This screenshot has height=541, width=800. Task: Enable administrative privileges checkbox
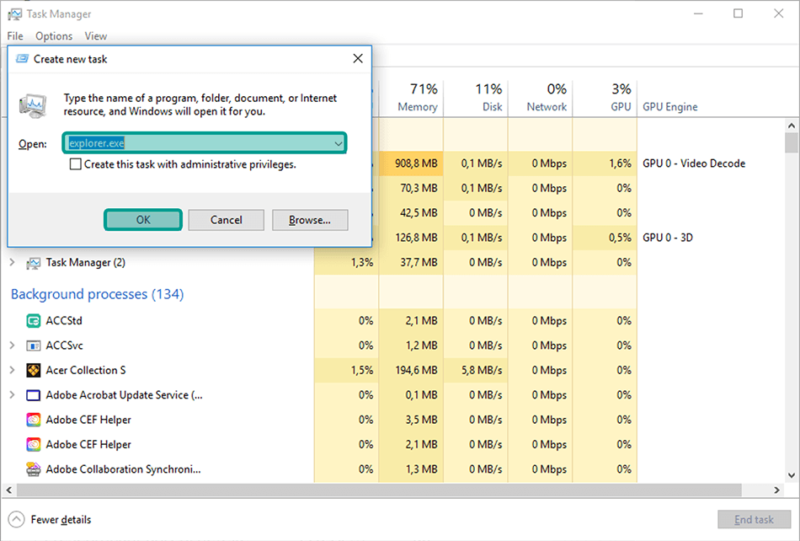[x=75, y=164]
